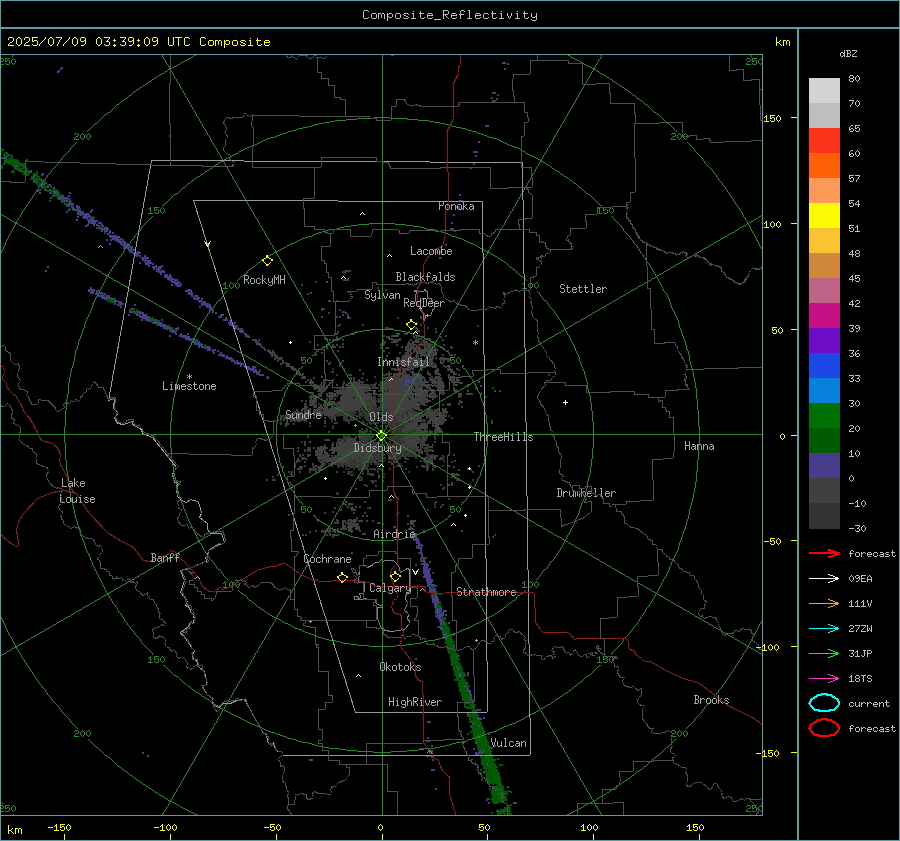Screen dimensions: 900x841
Task: Click the Didsbury label
Action: [377, 448]
